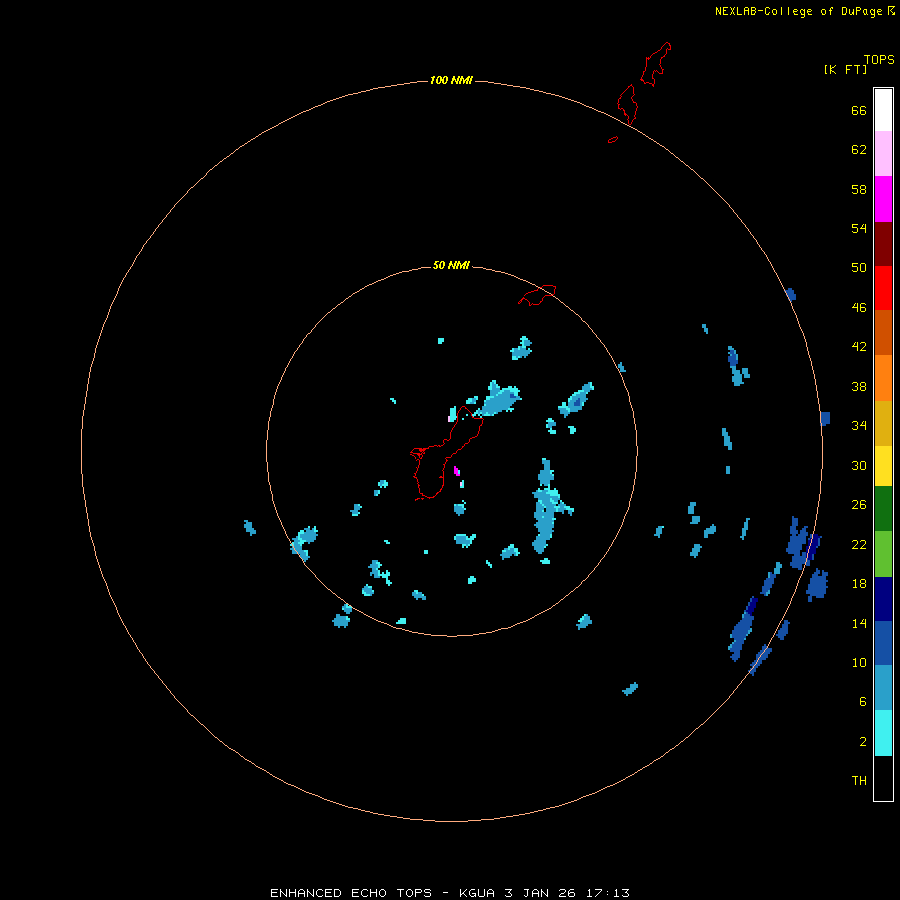Click the steel blue 14 kft swatch
The height and width of the screenshot is (900, 900).
pos(883,688)
